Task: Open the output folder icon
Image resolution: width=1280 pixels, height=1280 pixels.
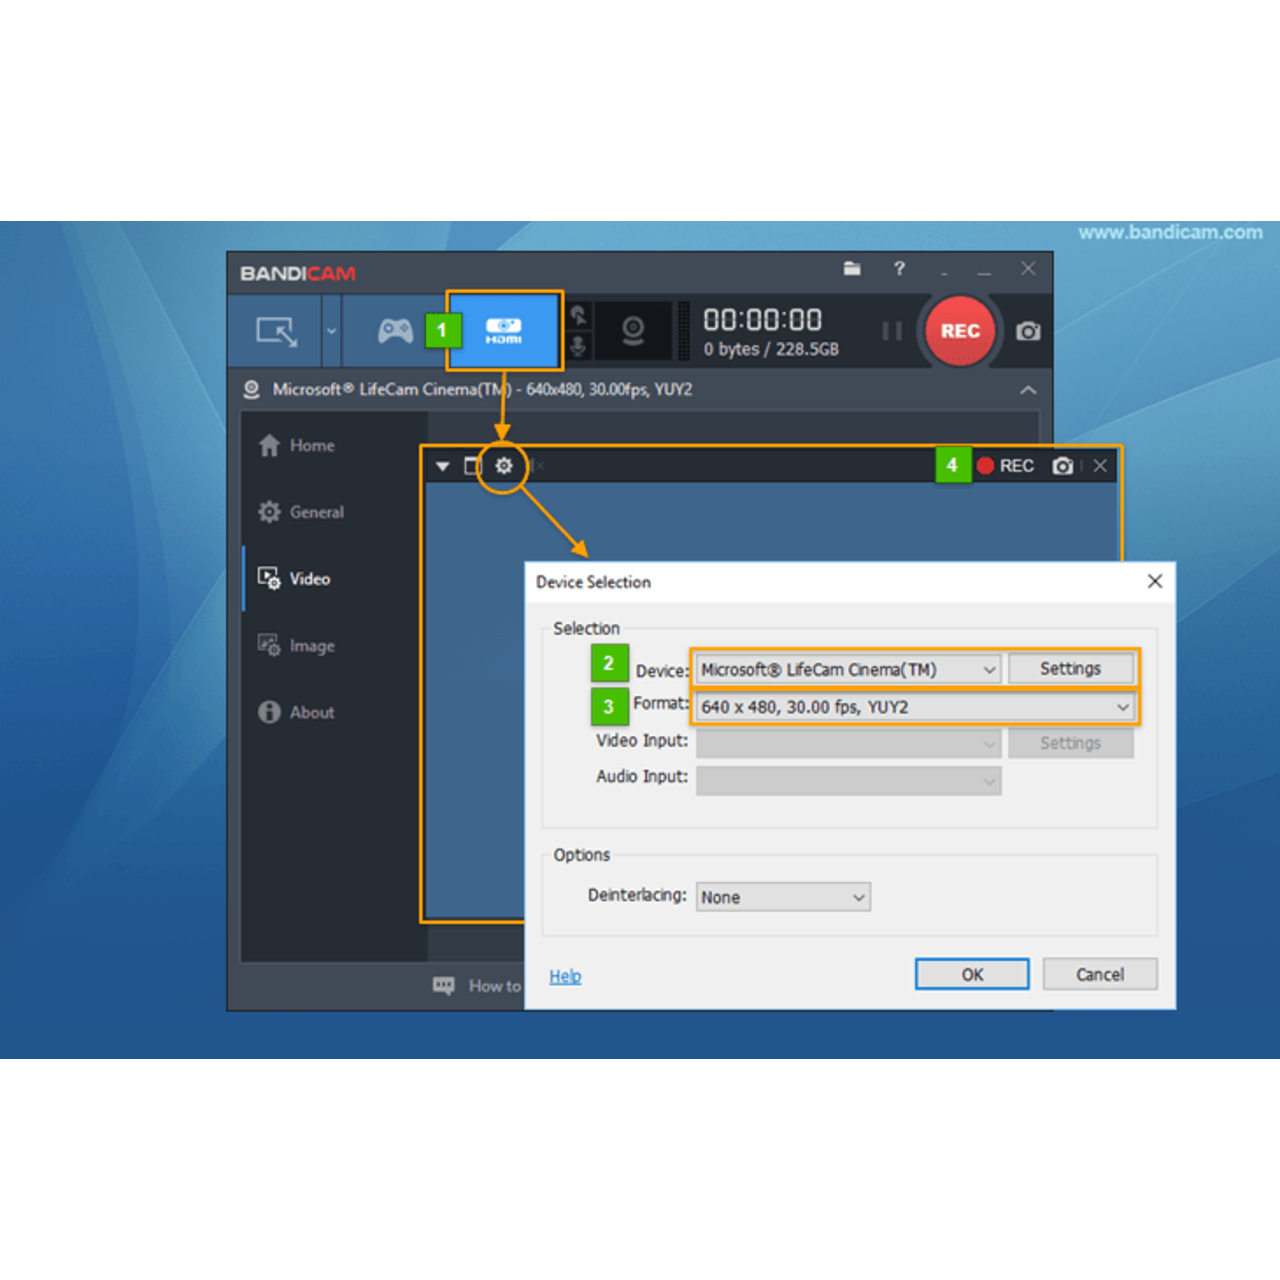Action: point(852,268)
